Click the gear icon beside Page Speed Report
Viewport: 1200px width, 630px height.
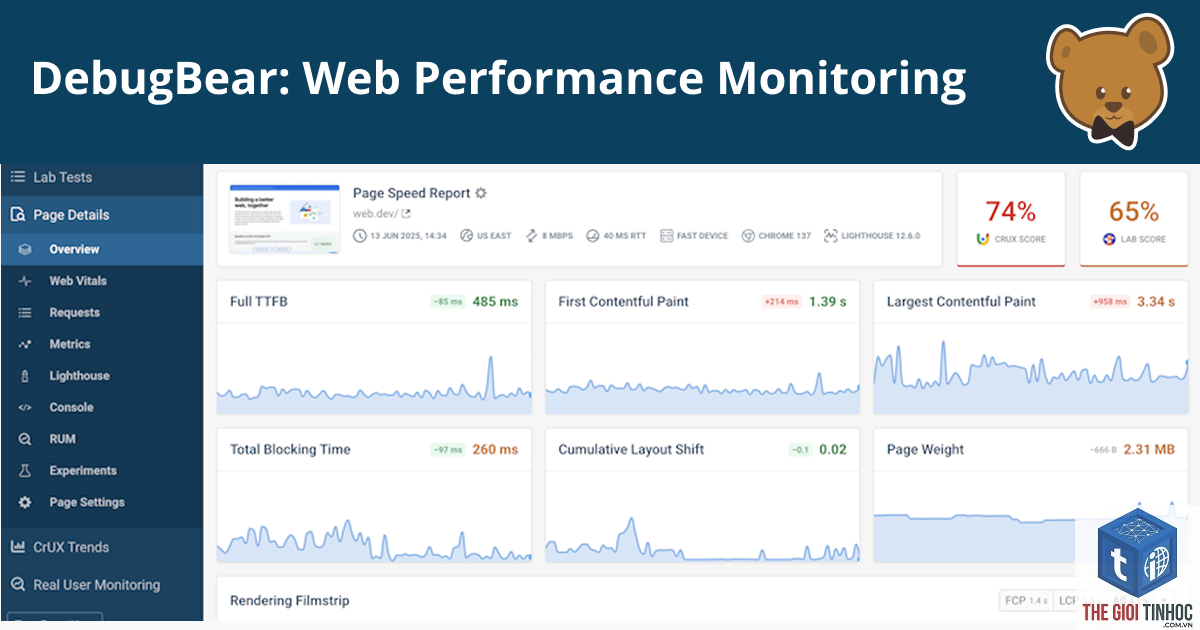point(481,193)
